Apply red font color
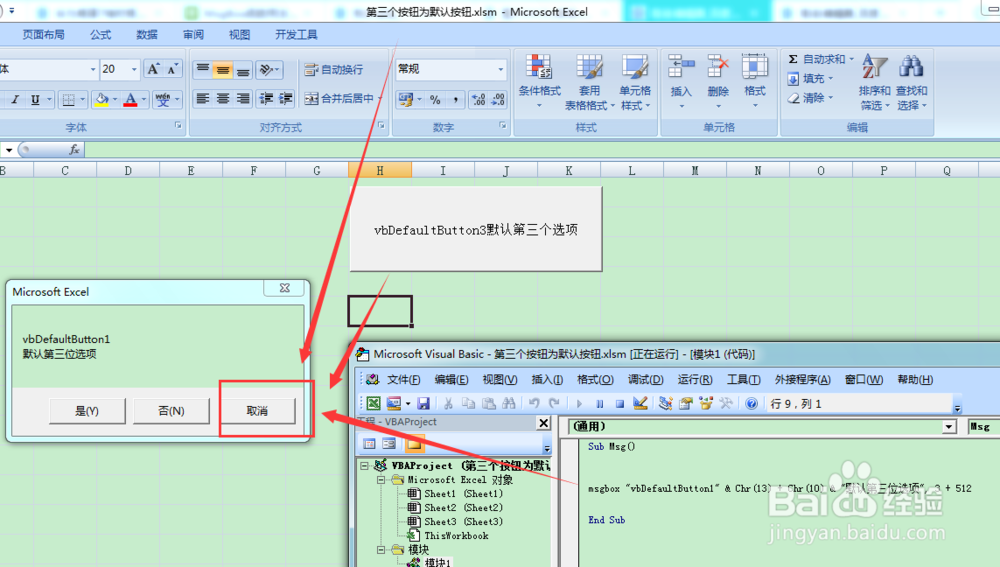Viewport: 1000px width, 567px height. coord(130,99)
